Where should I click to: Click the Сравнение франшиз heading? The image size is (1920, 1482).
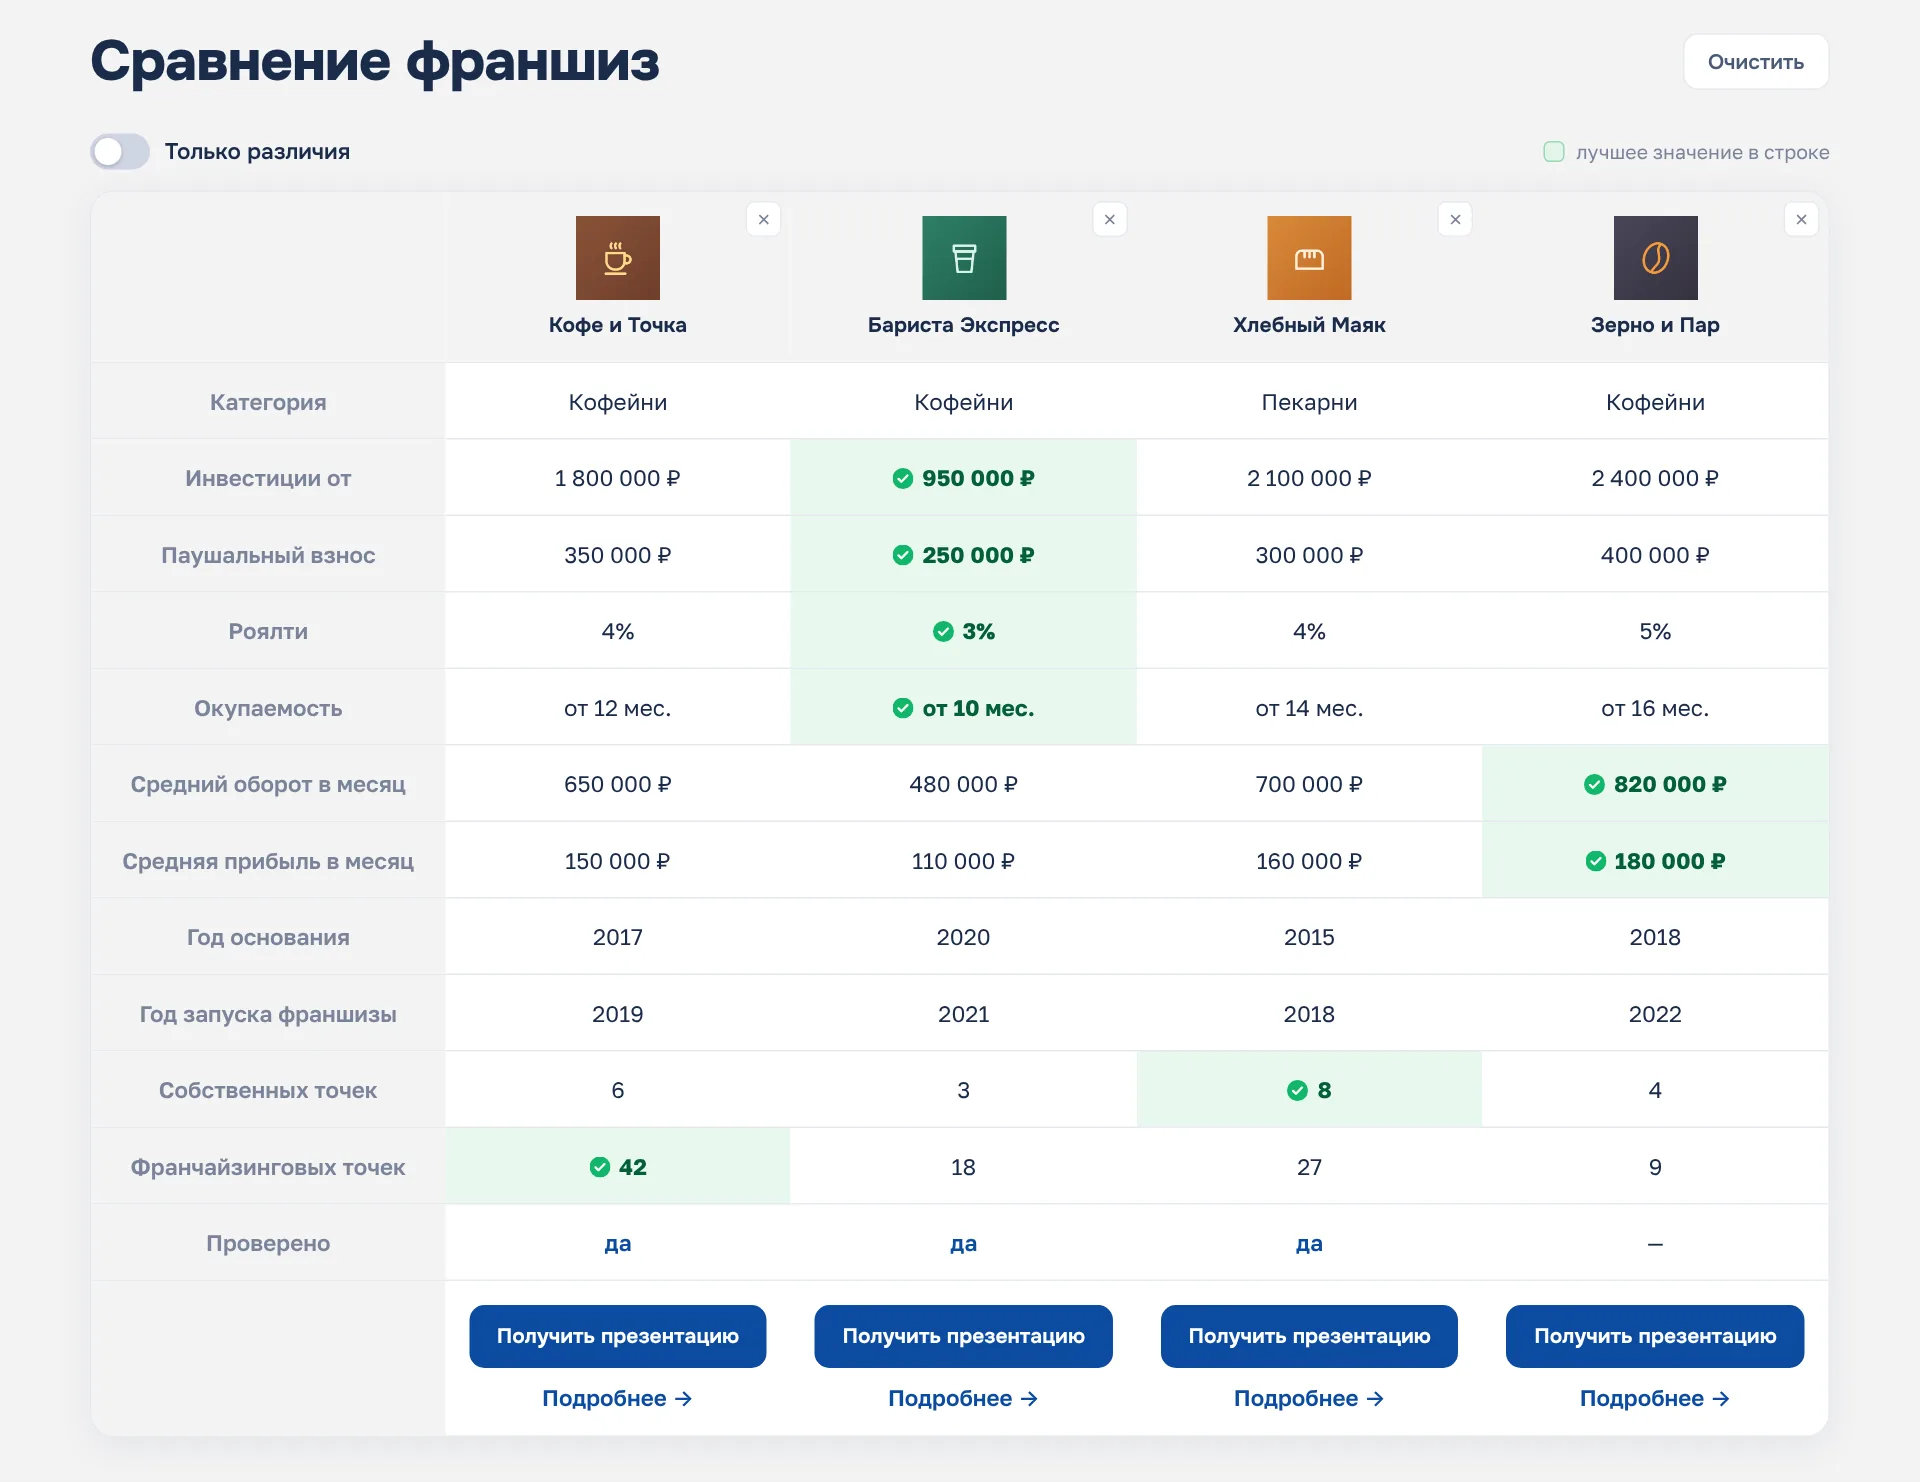[x=375, y=61]
